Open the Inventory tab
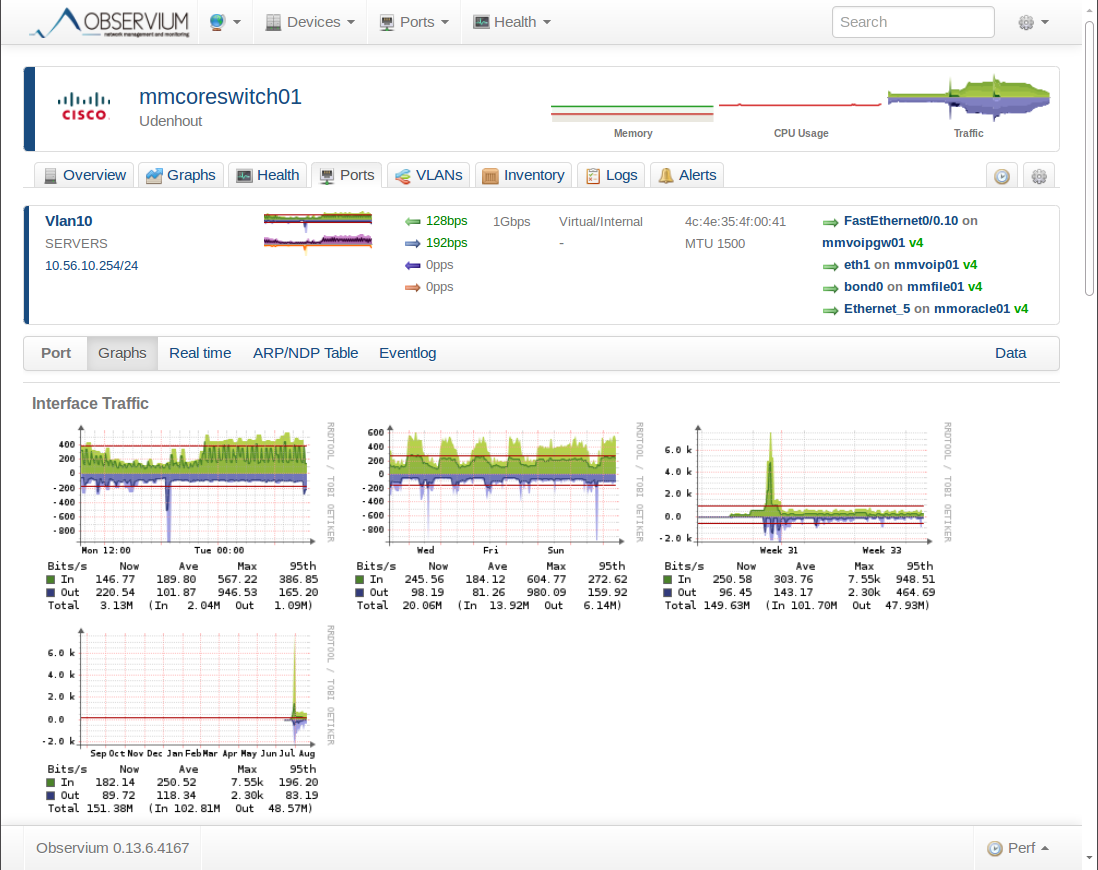 click(524, 175)
